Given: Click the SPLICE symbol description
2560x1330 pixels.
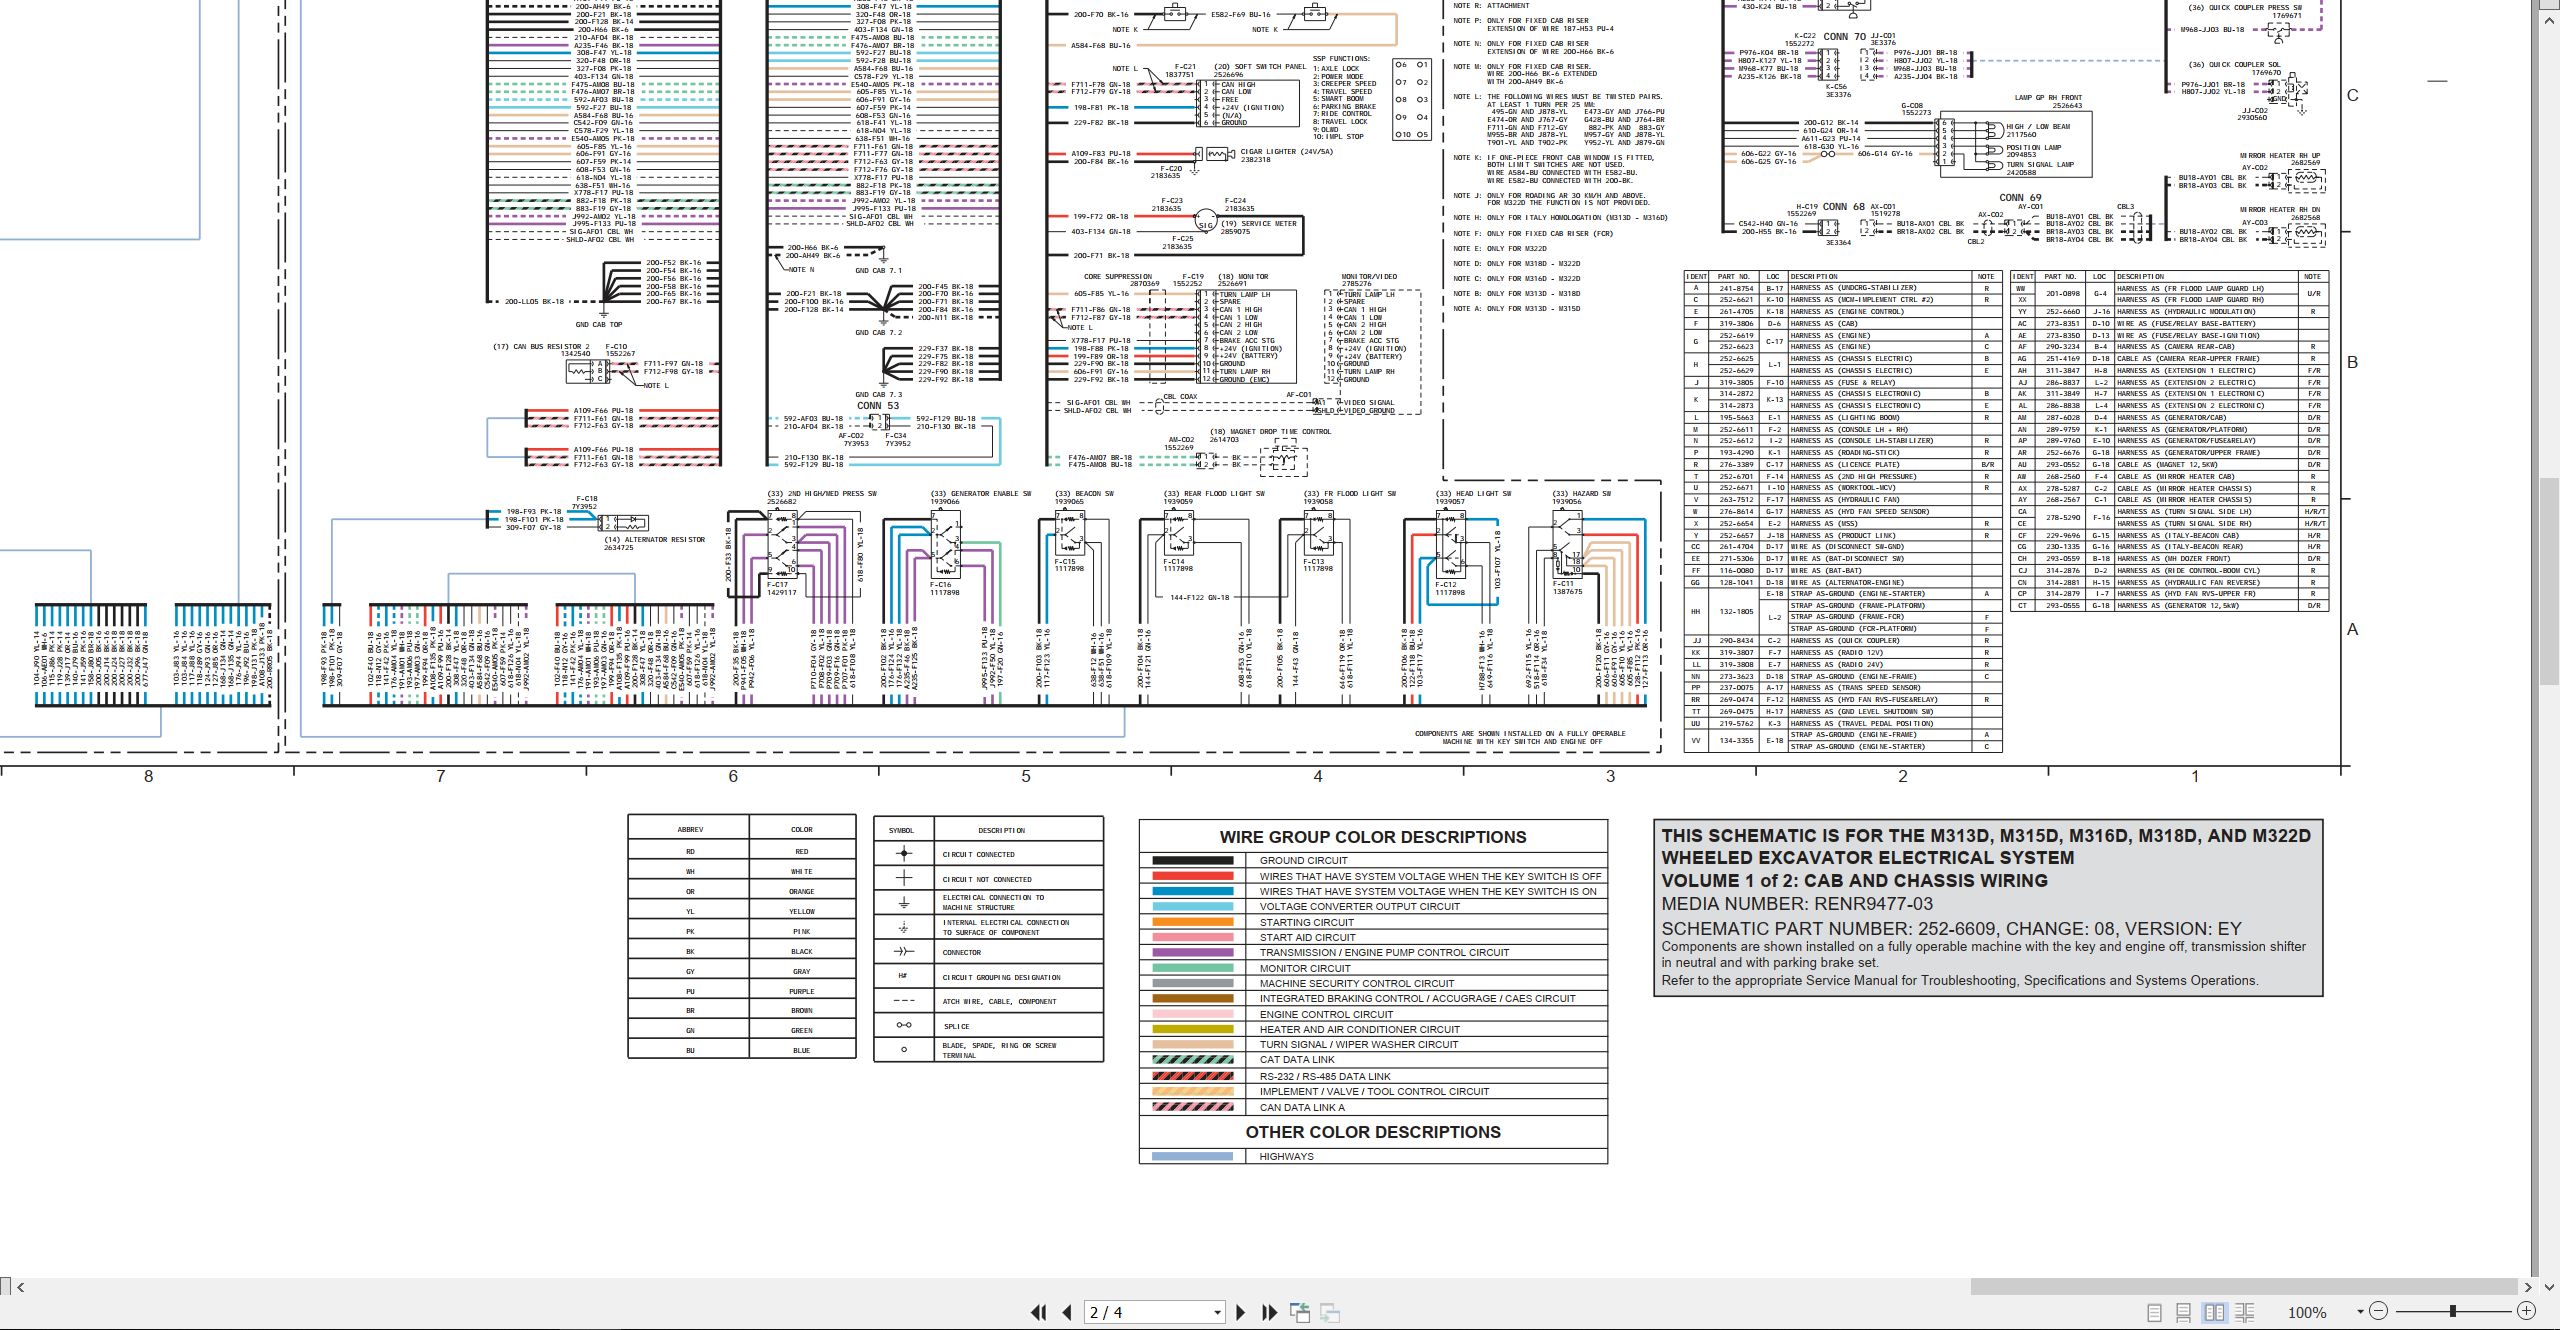Looking at the screenshot, I should (956, 1026).
